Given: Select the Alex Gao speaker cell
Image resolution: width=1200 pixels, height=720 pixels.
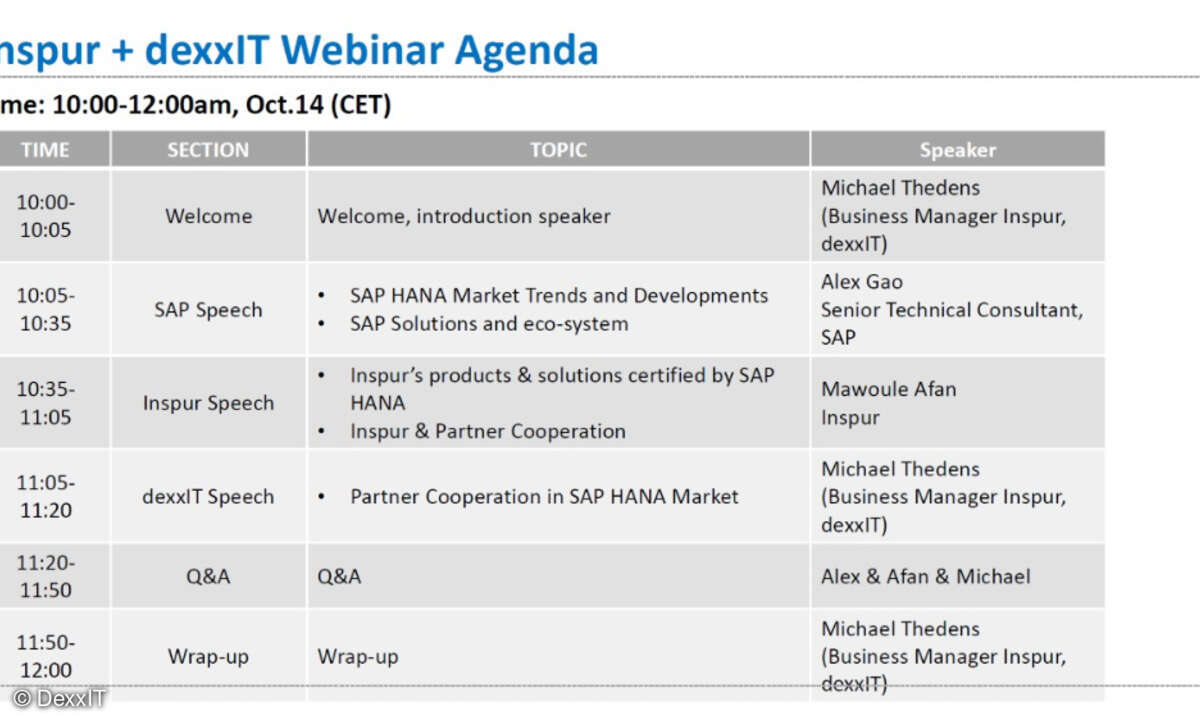Looking at the screenshot, I should [x=957, y=309].
